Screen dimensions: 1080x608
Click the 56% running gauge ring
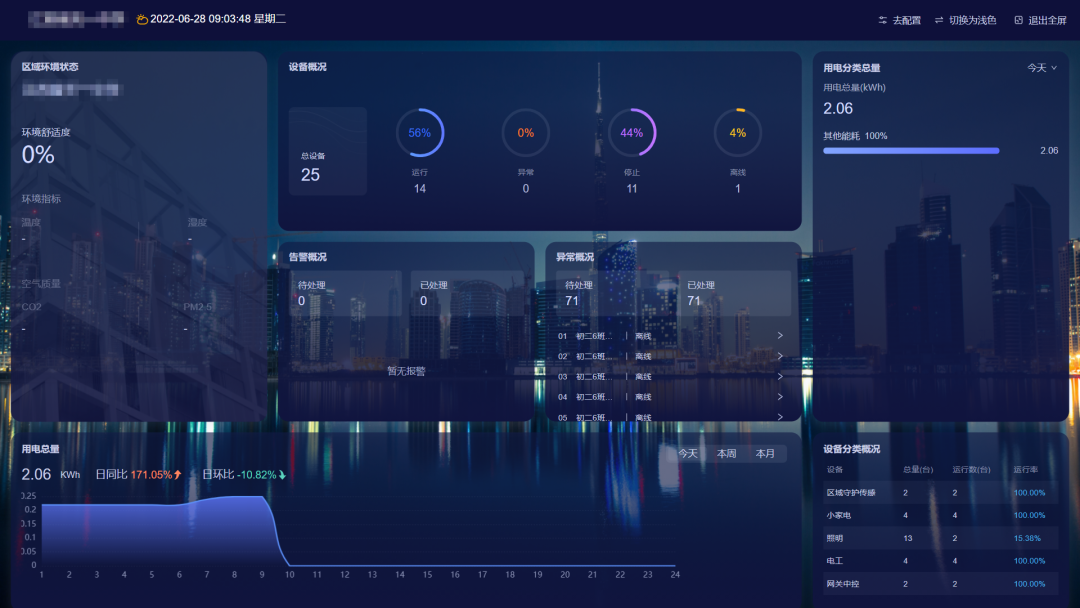(419, 133)
